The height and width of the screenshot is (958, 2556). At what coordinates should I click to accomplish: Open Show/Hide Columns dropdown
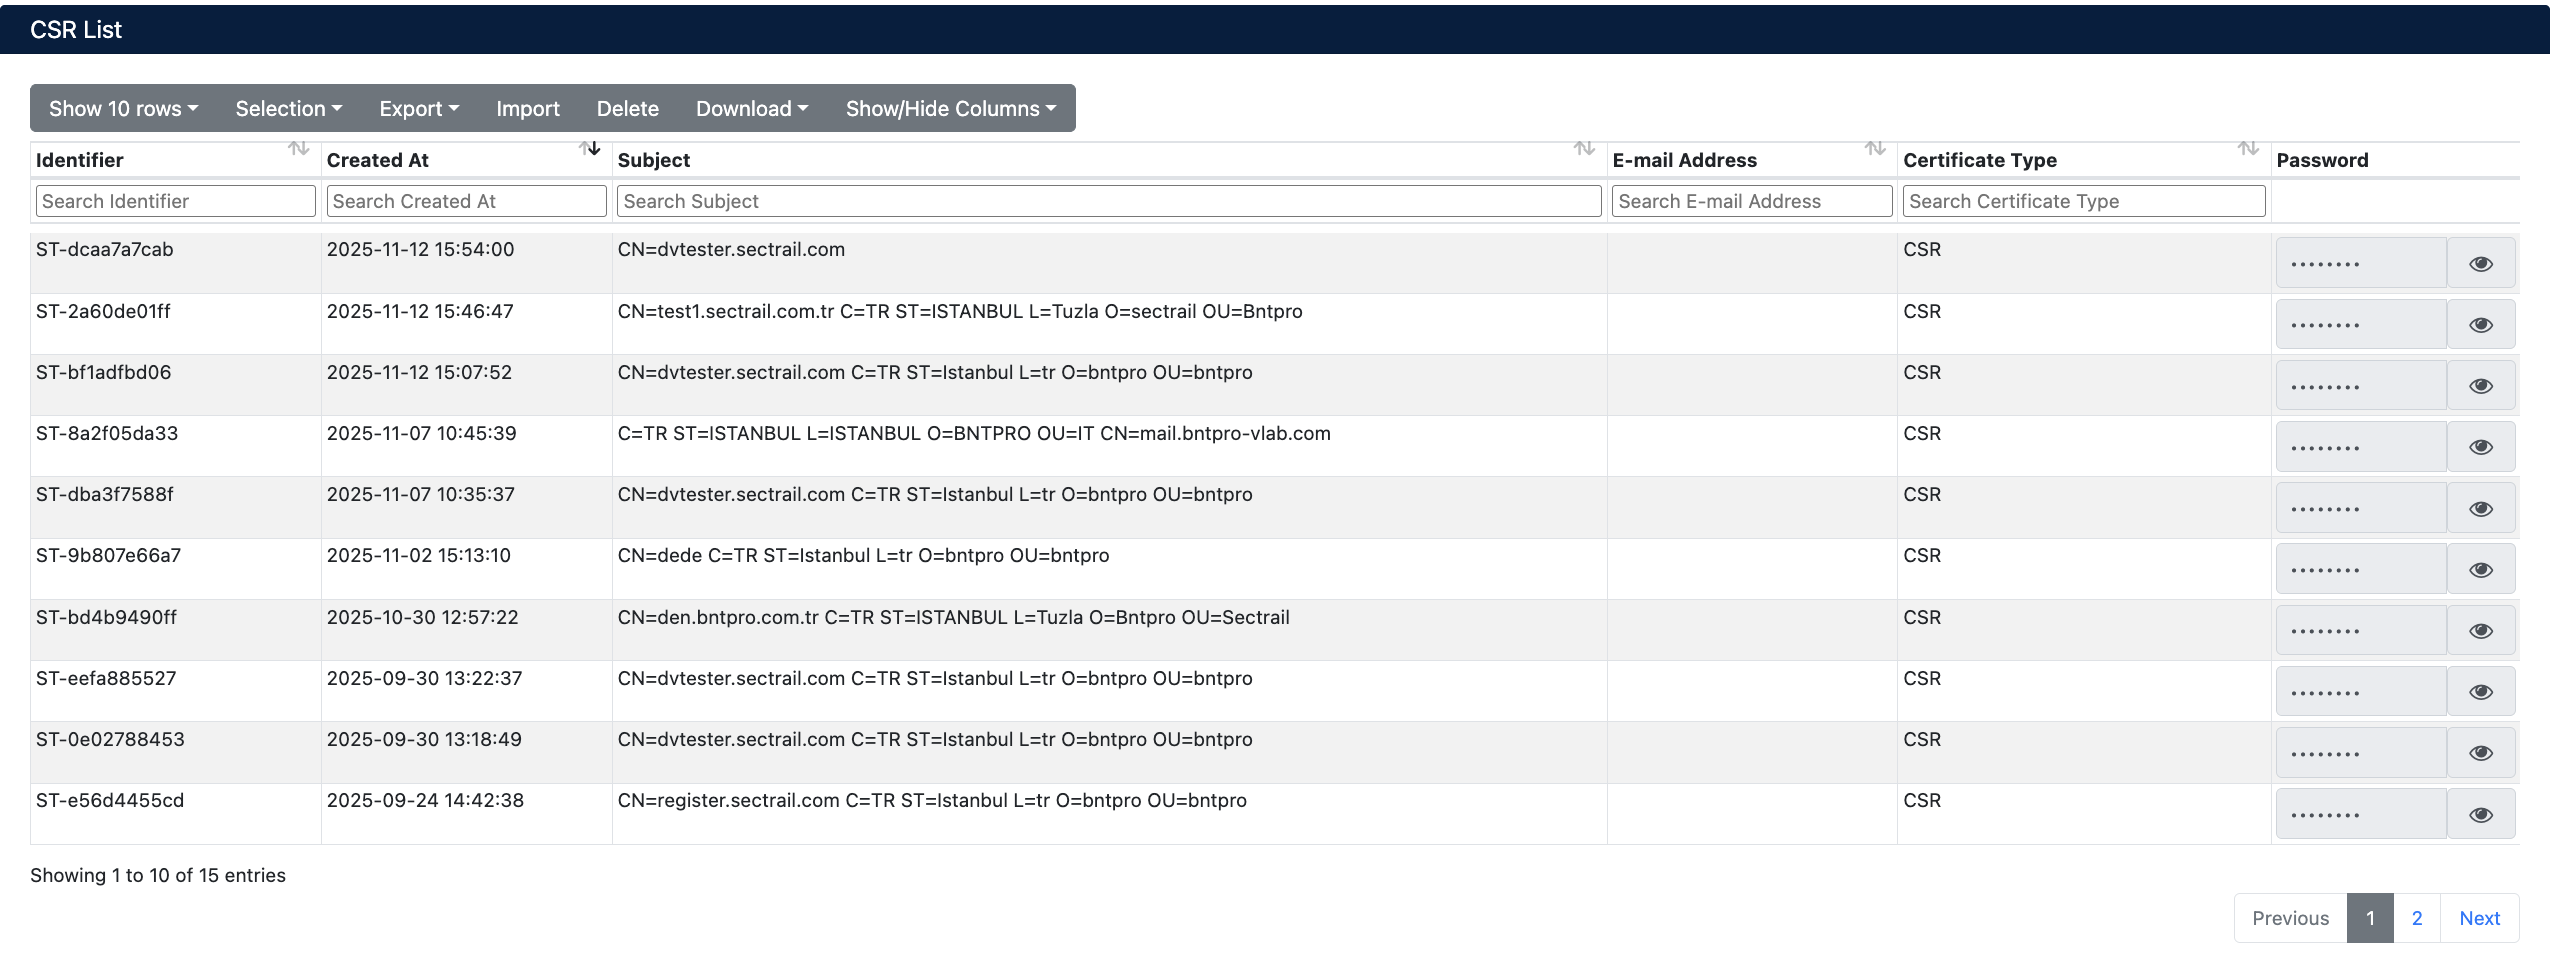pos(950,109)
